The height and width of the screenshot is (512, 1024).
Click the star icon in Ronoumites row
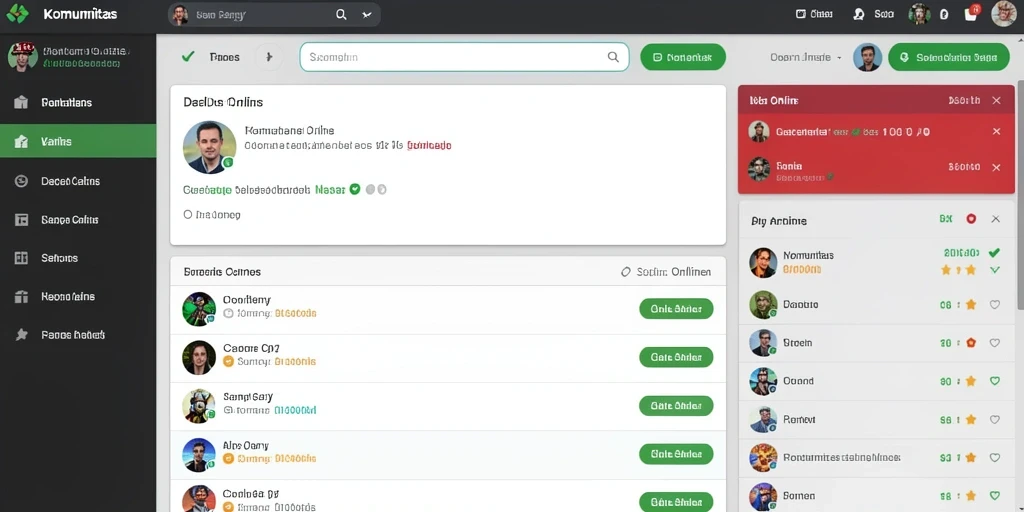(970, 458)
